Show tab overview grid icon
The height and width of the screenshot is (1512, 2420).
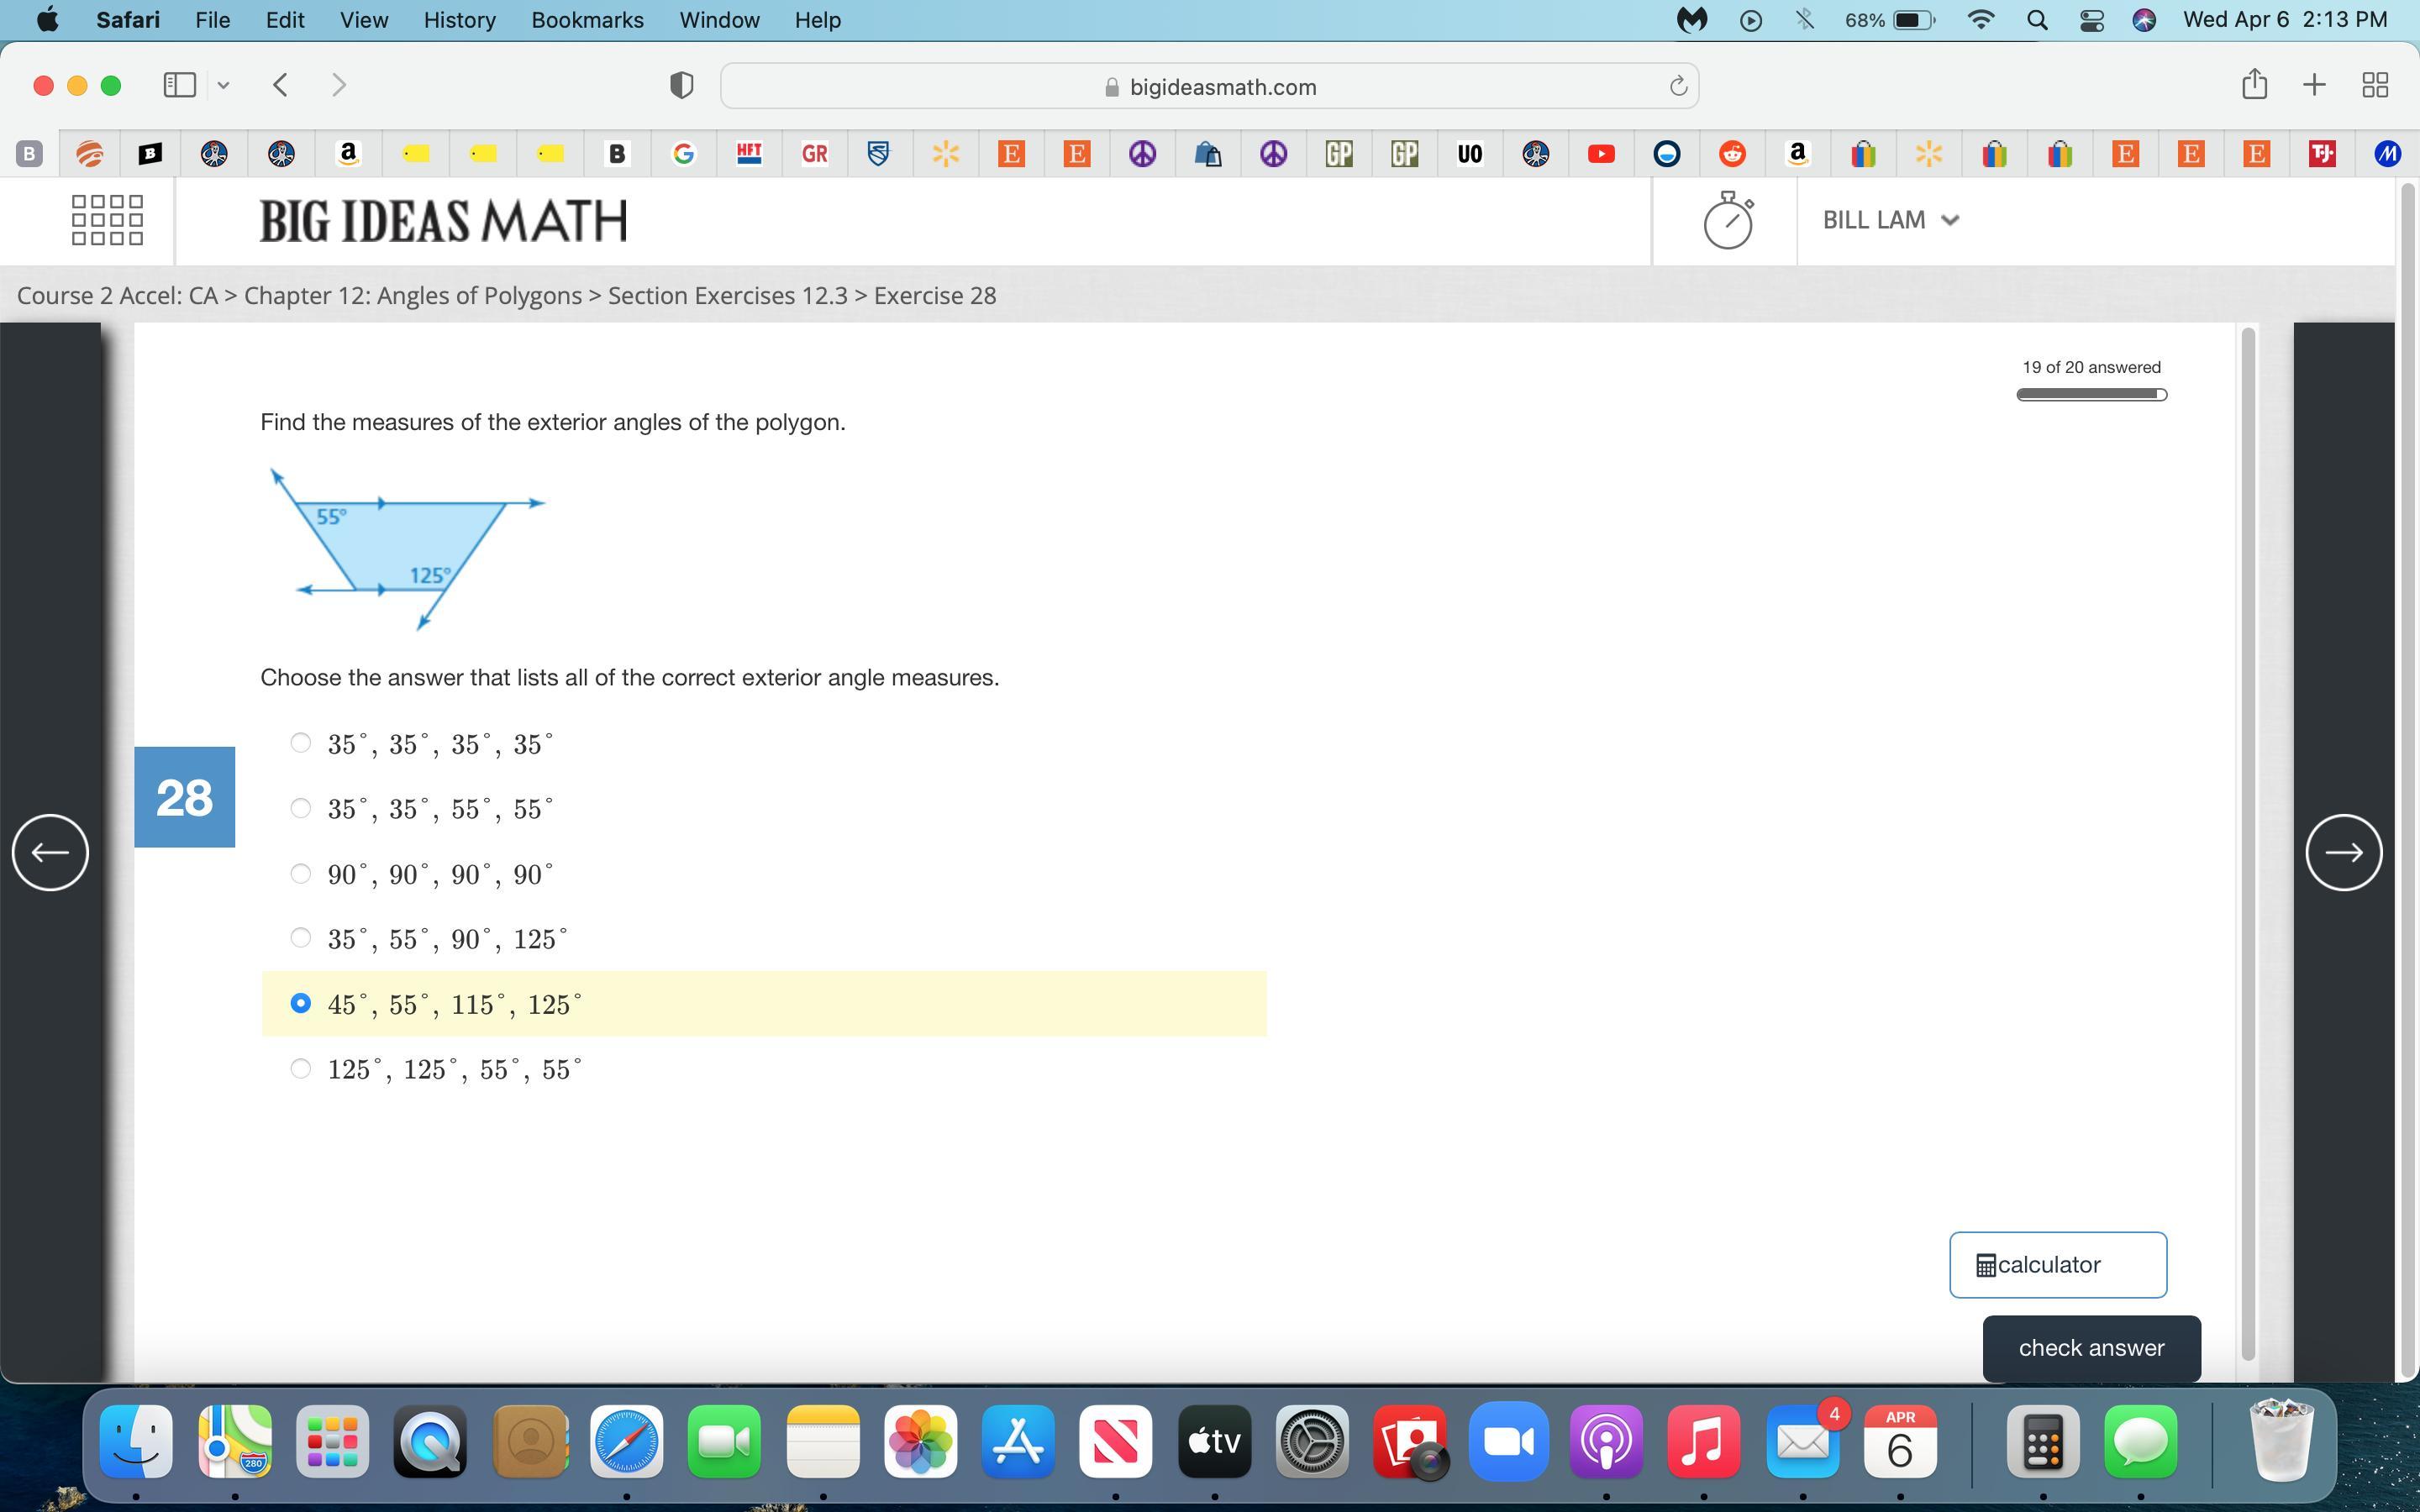click(2375, 85)
